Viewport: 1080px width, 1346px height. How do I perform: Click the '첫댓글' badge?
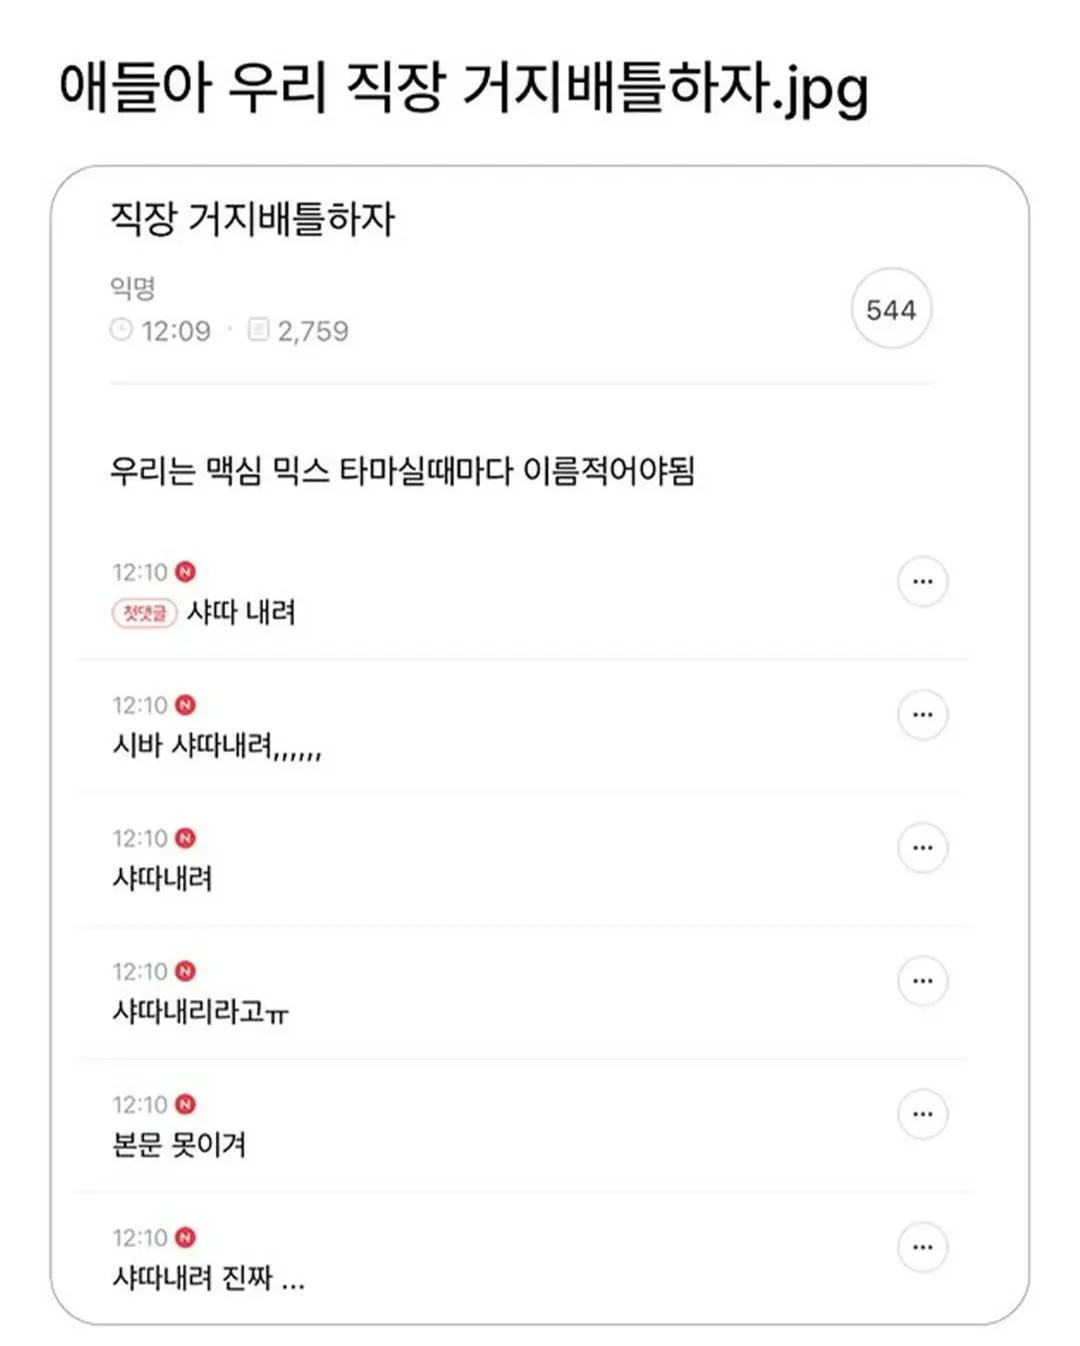144,612
